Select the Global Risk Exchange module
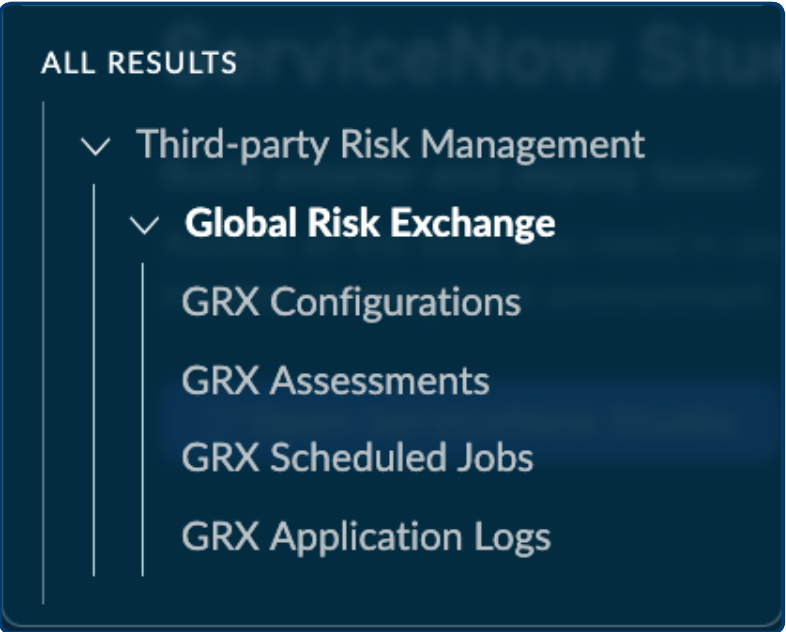The height and width of the screenshot is (632, 786). point(370,223)
